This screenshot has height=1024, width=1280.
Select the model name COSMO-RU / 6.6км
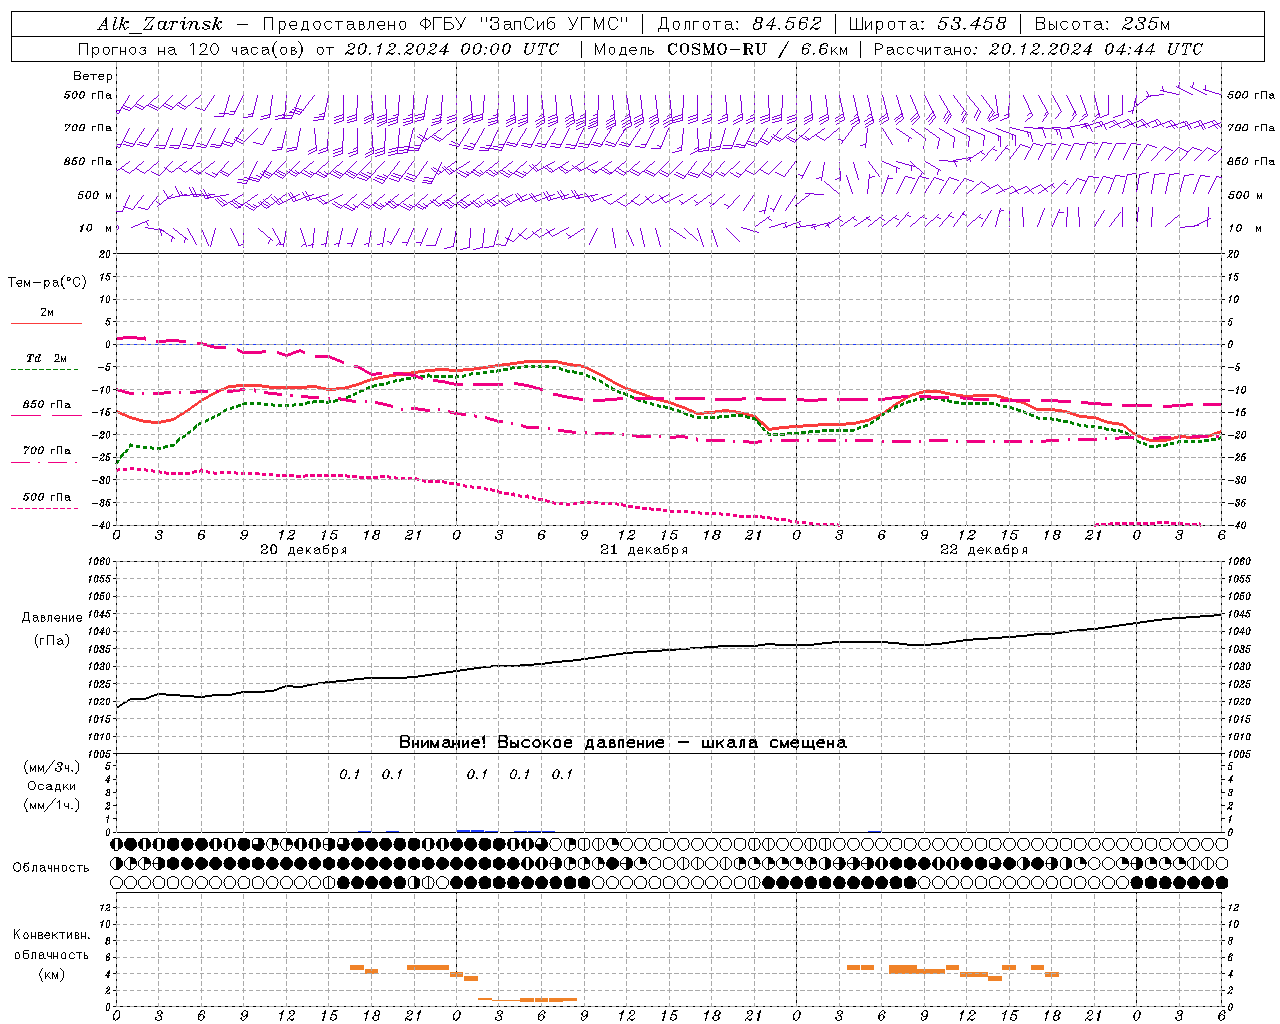coord(756,49)
